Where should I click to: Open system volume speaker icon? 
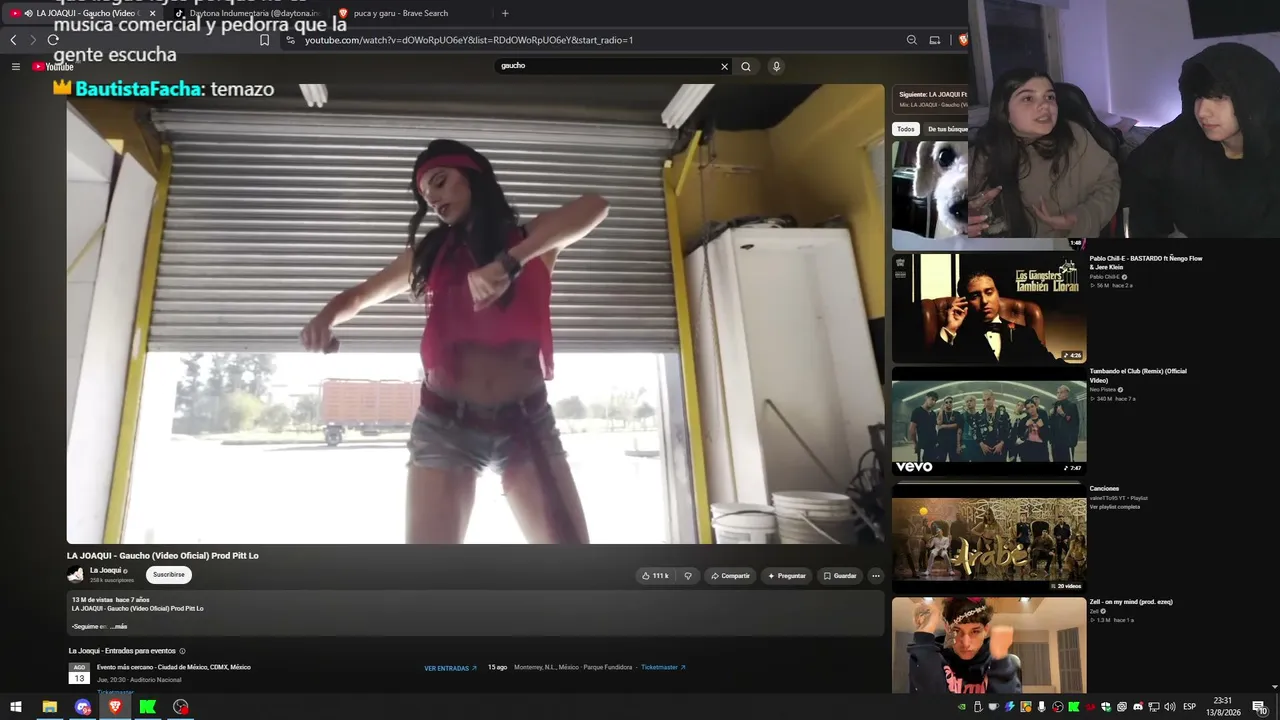click(x=1169, y=707)
